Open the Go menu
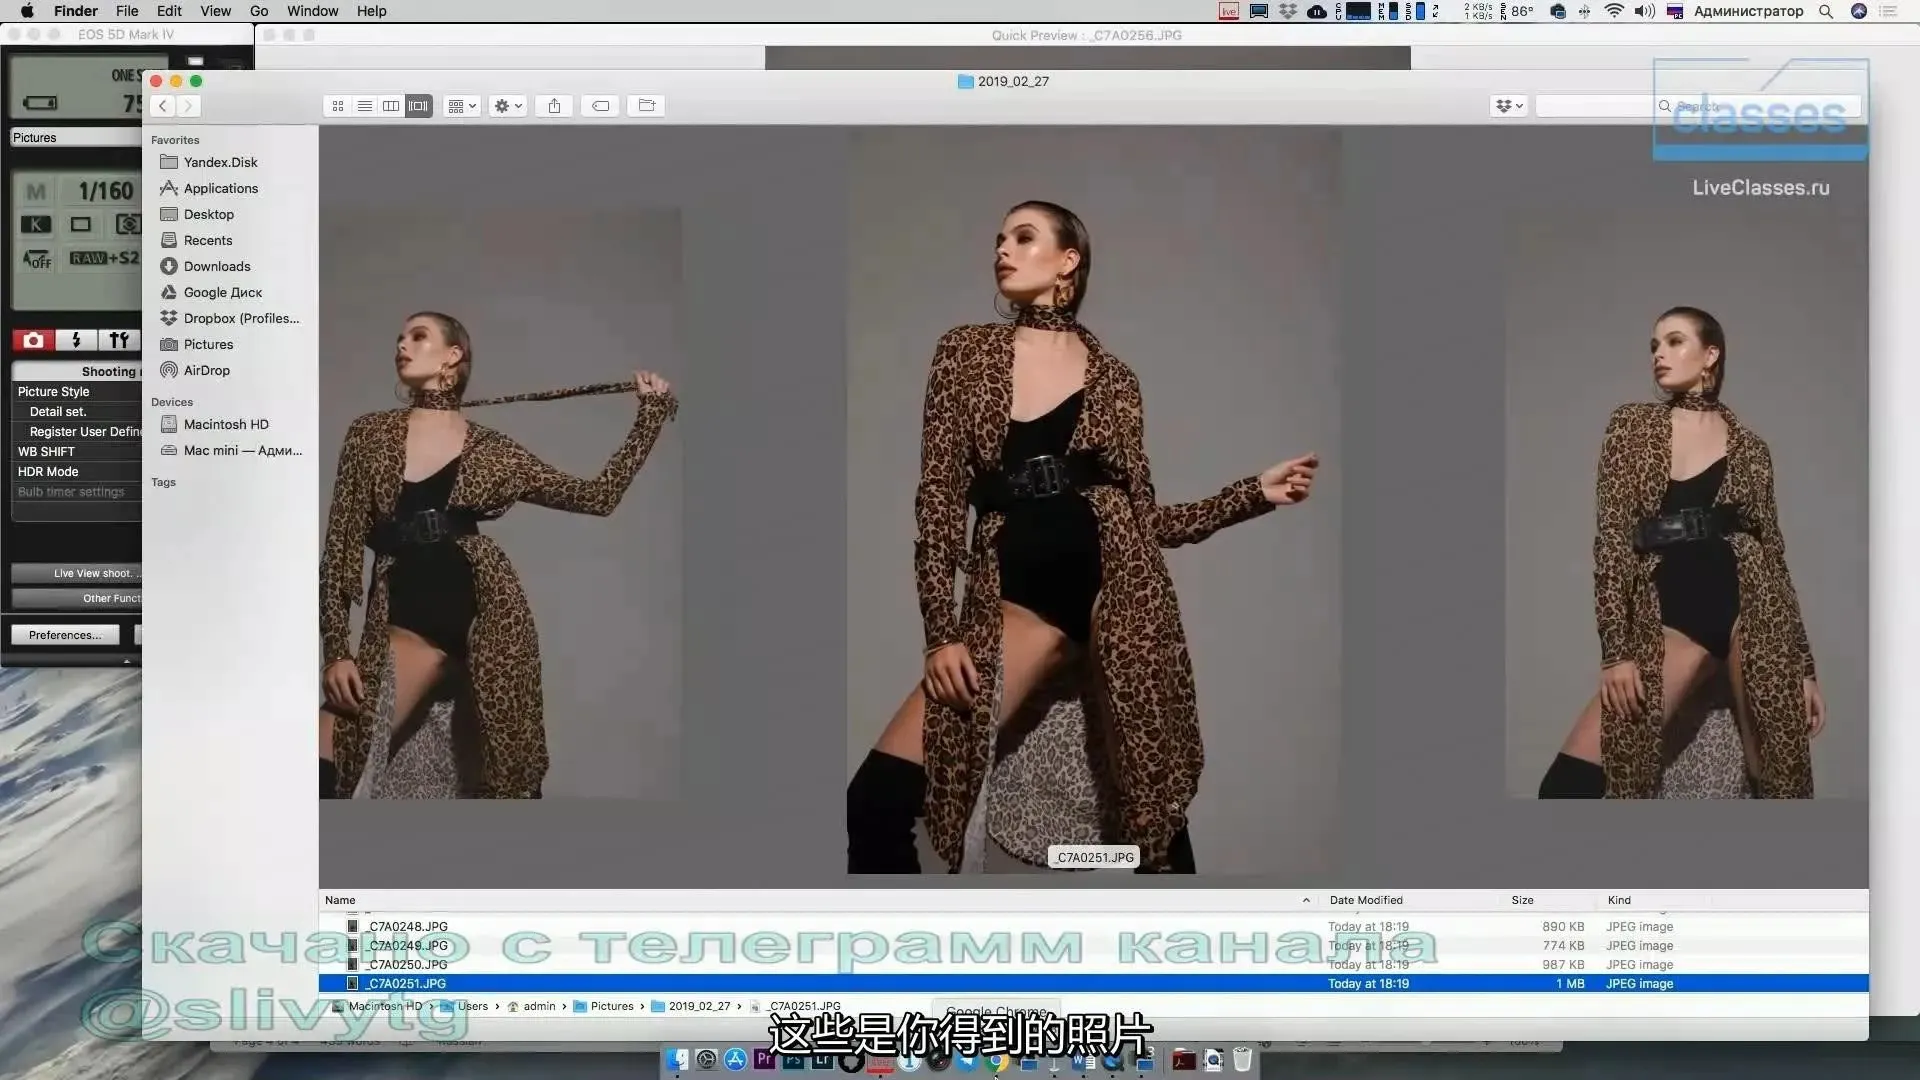1920x1080 pixels. pos(259,11)
